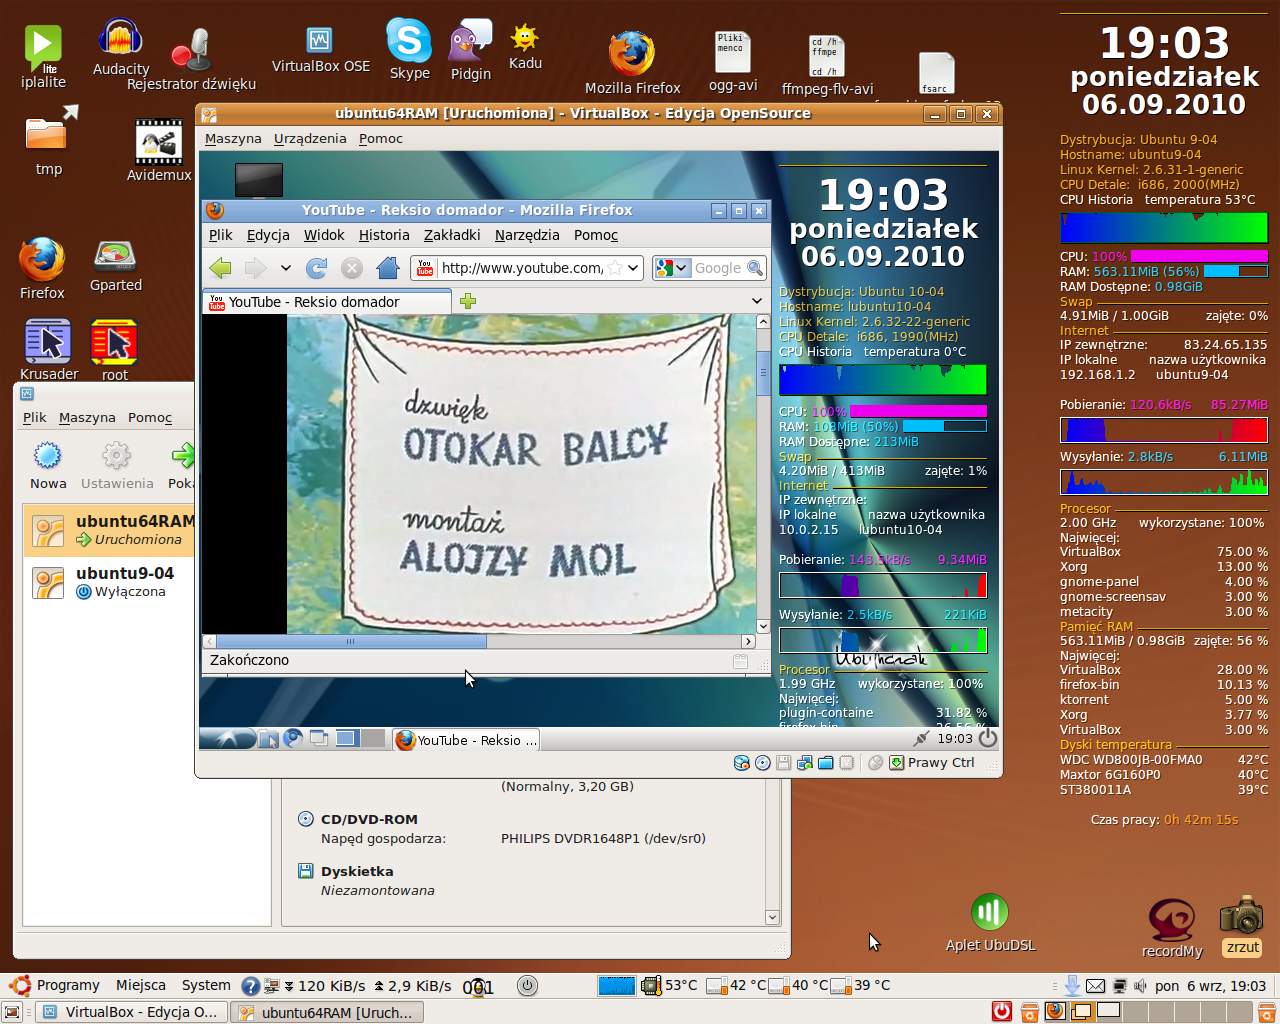Open the Avidemux desktop icon
1280x1024 pixels.
pos(159,151)
